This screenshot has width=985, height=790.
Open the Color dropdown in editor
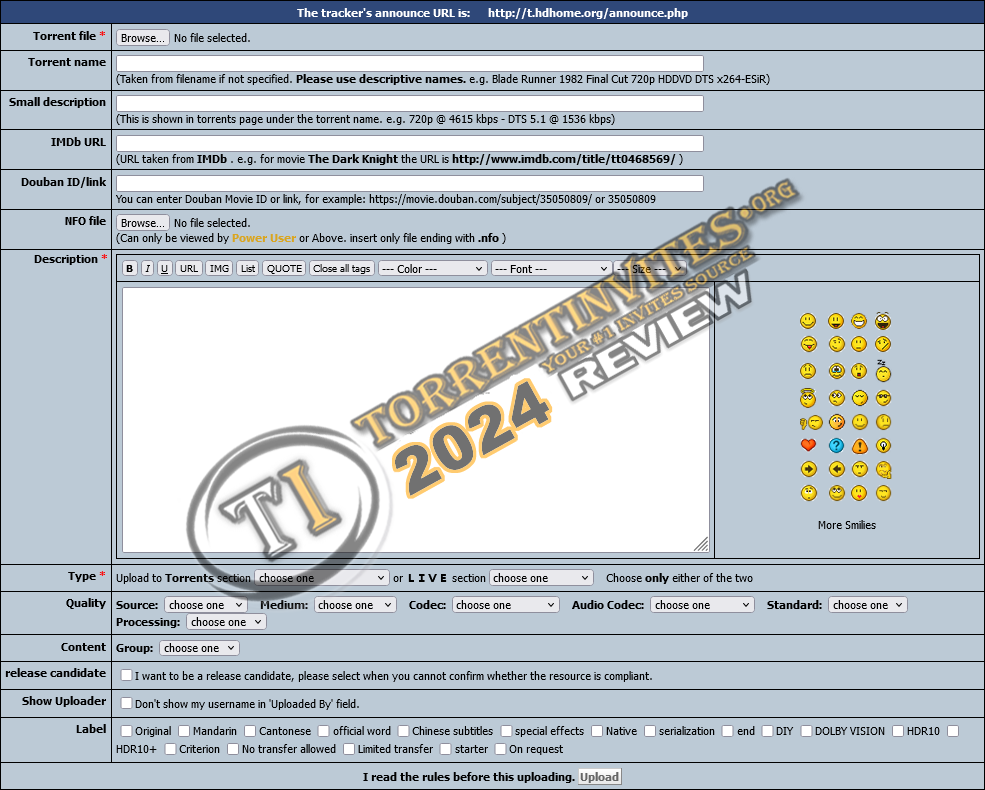[x=432, y=269]
